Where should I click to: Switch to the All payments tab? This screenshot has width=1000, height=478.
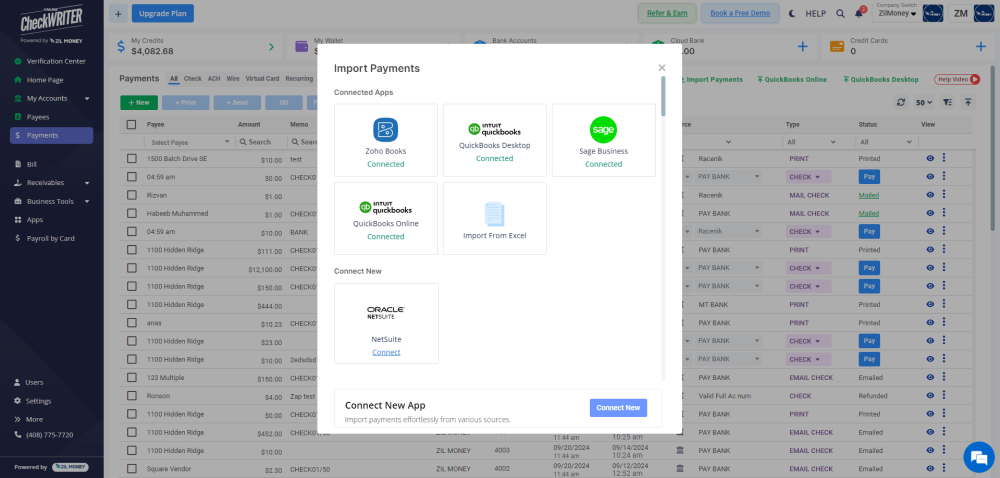point(173,79)
